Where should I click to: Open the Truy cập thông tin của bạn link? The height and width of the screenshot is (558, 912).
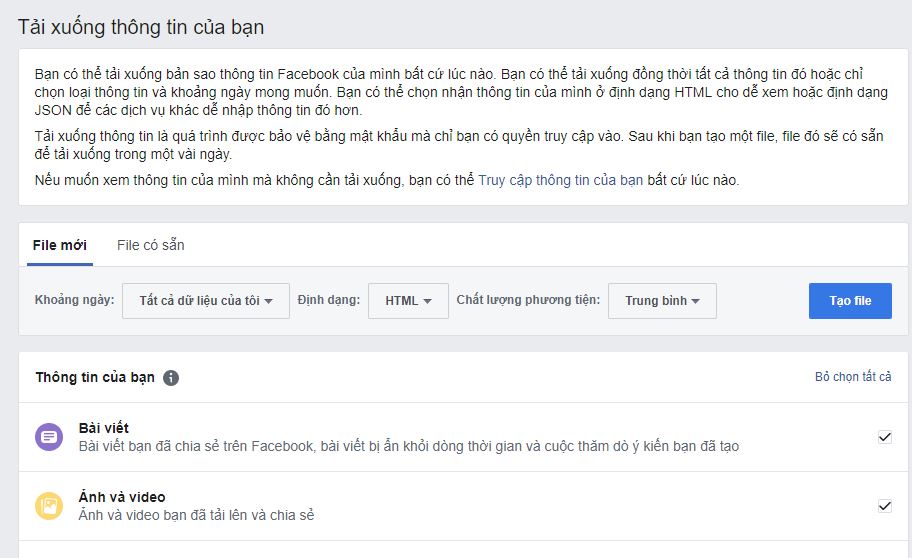click(x=561, y=180)
